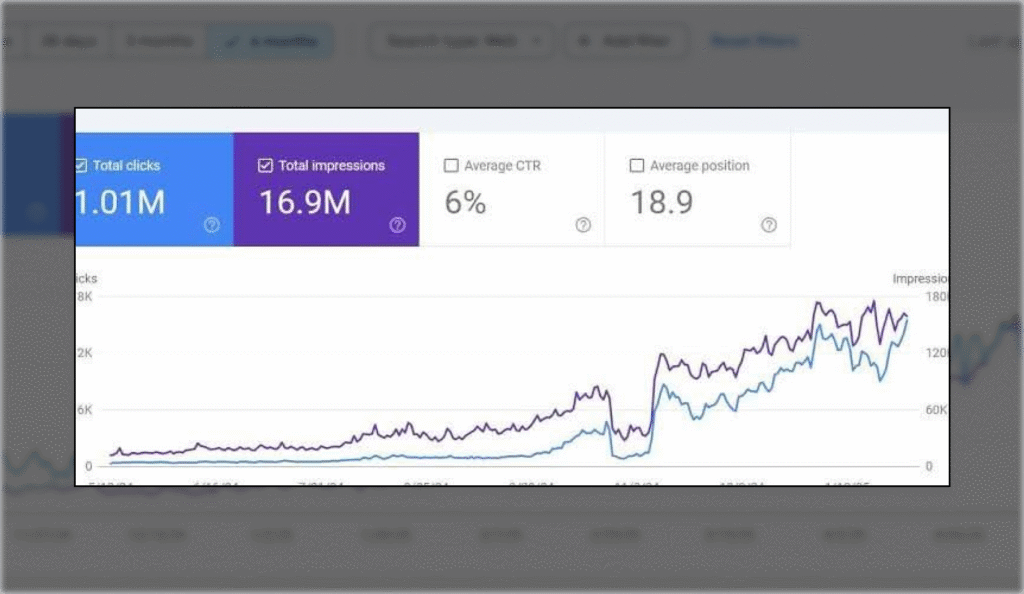1024x594 pixels.
Task: Click the 6% average CTR value
Action: coord(465,203)
